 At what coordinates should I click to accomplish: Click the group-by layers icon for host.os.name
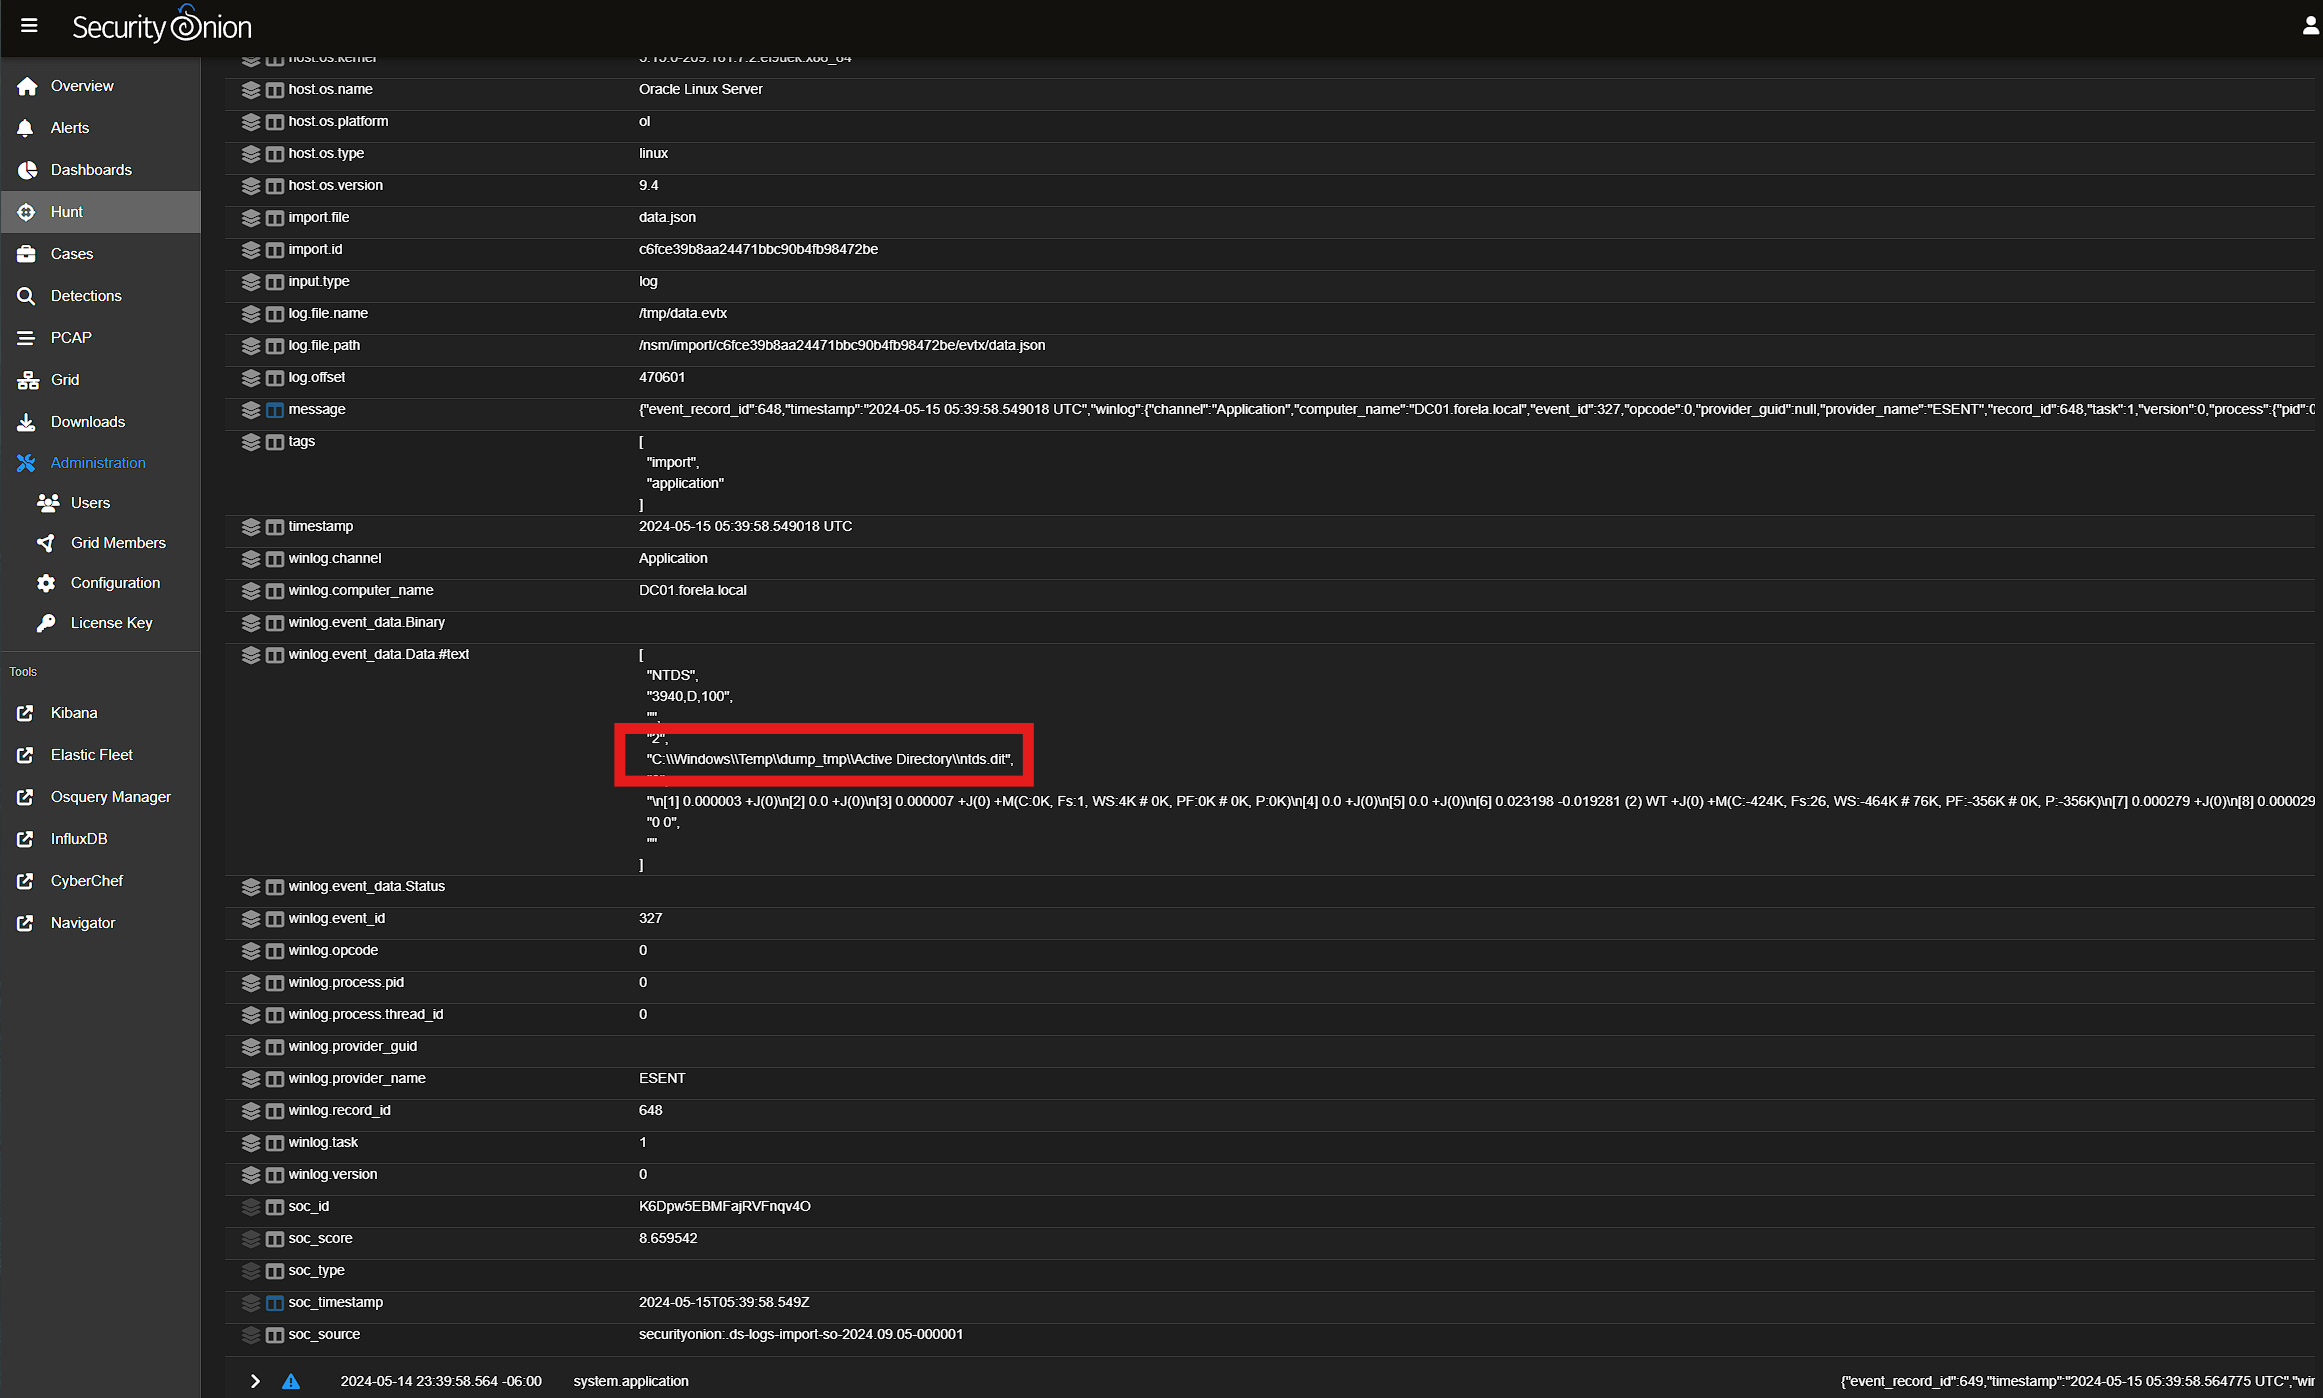pyautogui.click(x=251, y=90)
